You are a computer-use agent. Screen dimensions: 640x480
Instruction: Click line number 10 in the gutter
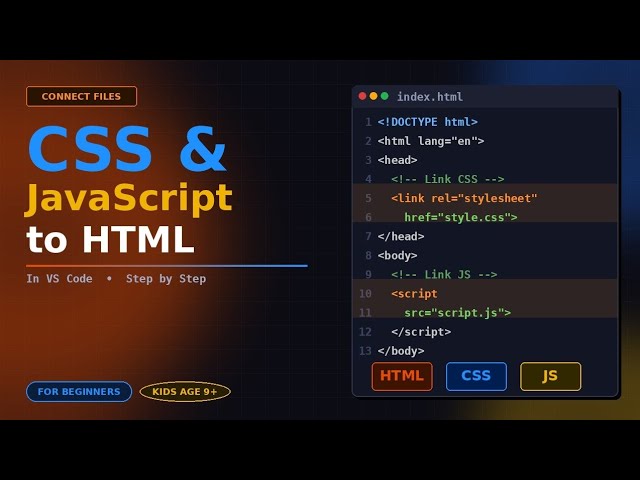pyautogui.click(x=365, y=293)
